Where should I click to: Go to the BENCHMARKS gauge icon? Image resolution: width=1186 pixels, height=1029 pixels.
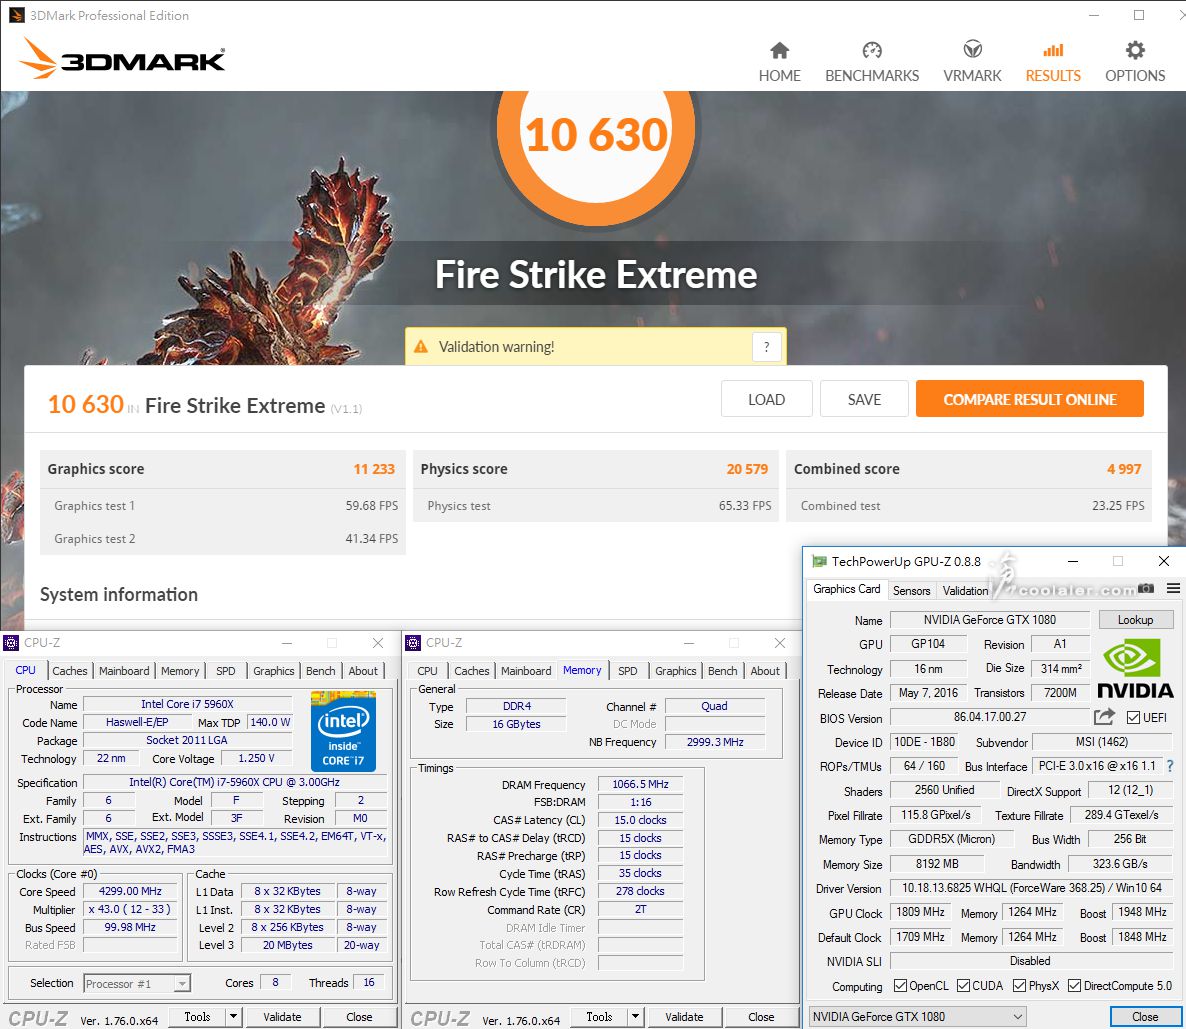(x=872, y=51)
